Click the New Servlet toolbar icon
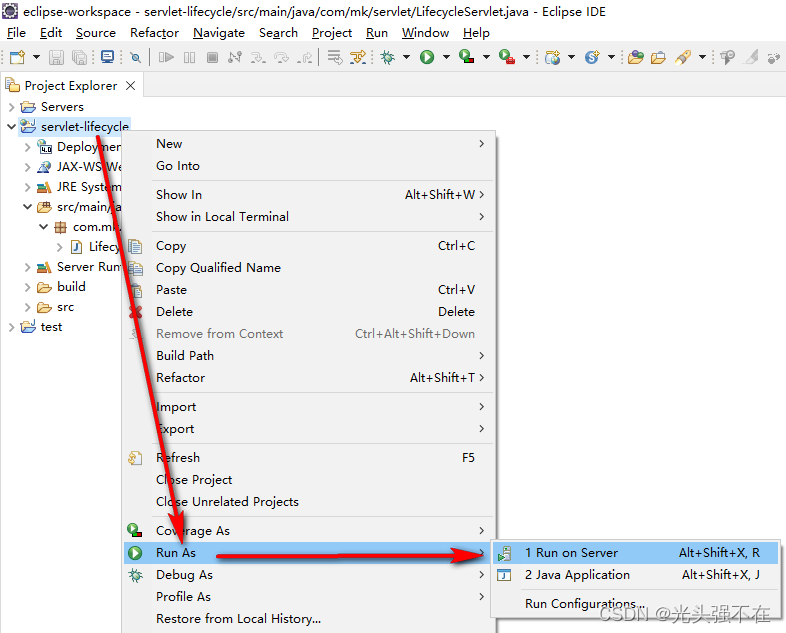The height and width of the screenshot is (633, 786). pyautogui.click(x=592, y=57)
